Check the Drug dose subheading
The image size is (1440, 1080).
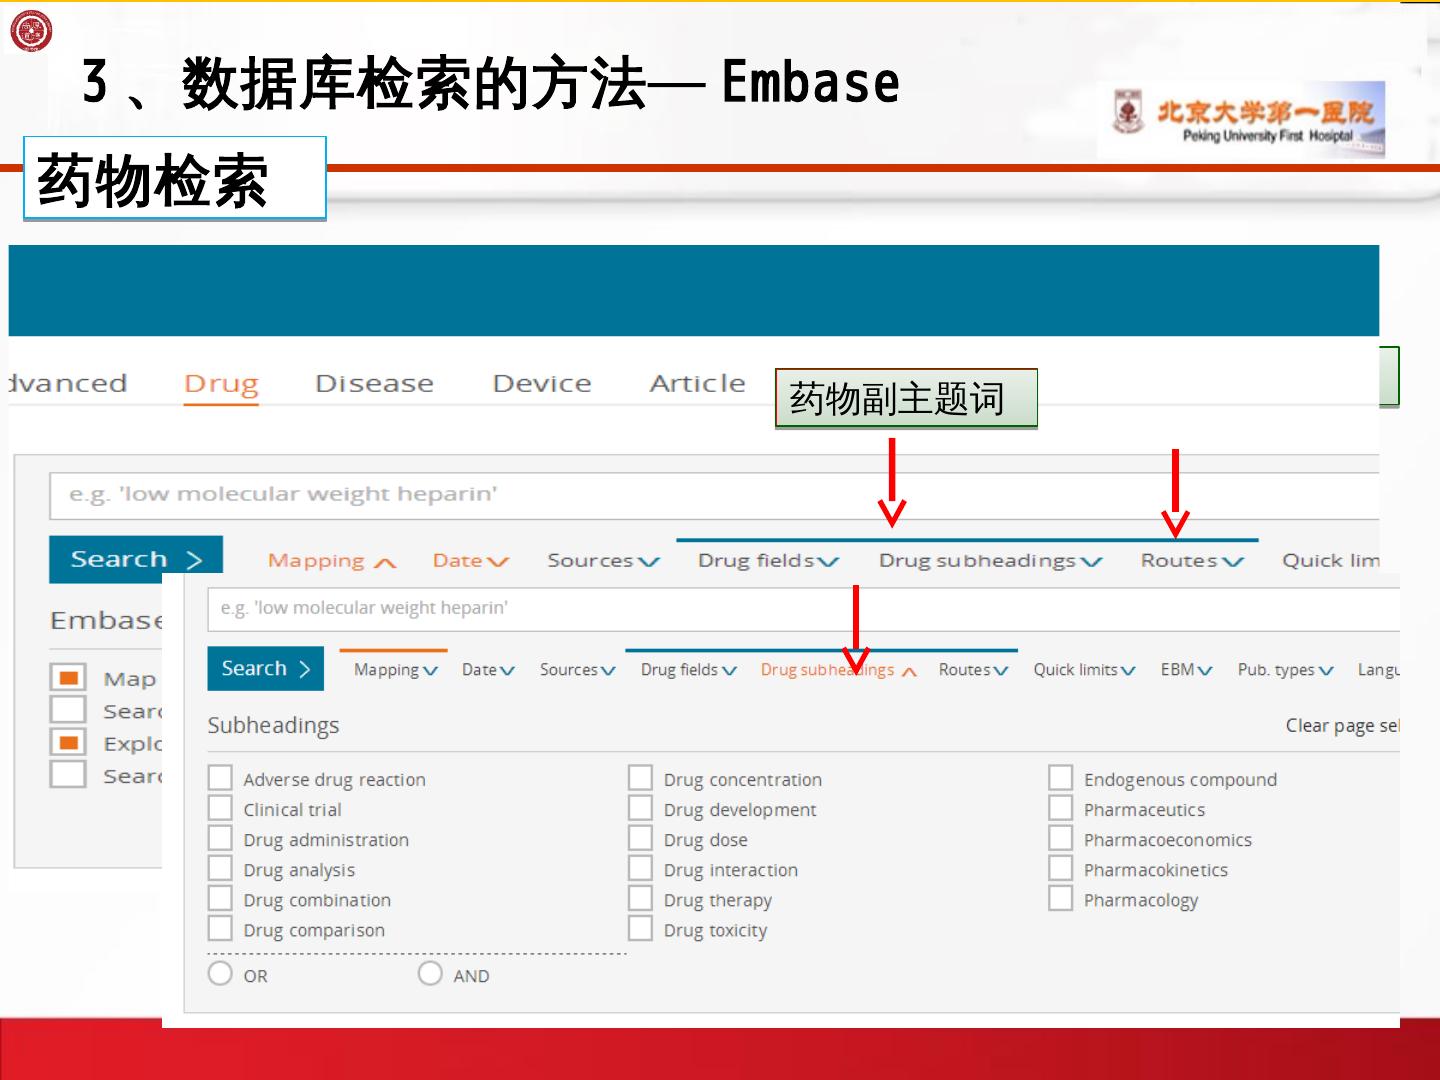pyautogui.click(x=640, y=838)
